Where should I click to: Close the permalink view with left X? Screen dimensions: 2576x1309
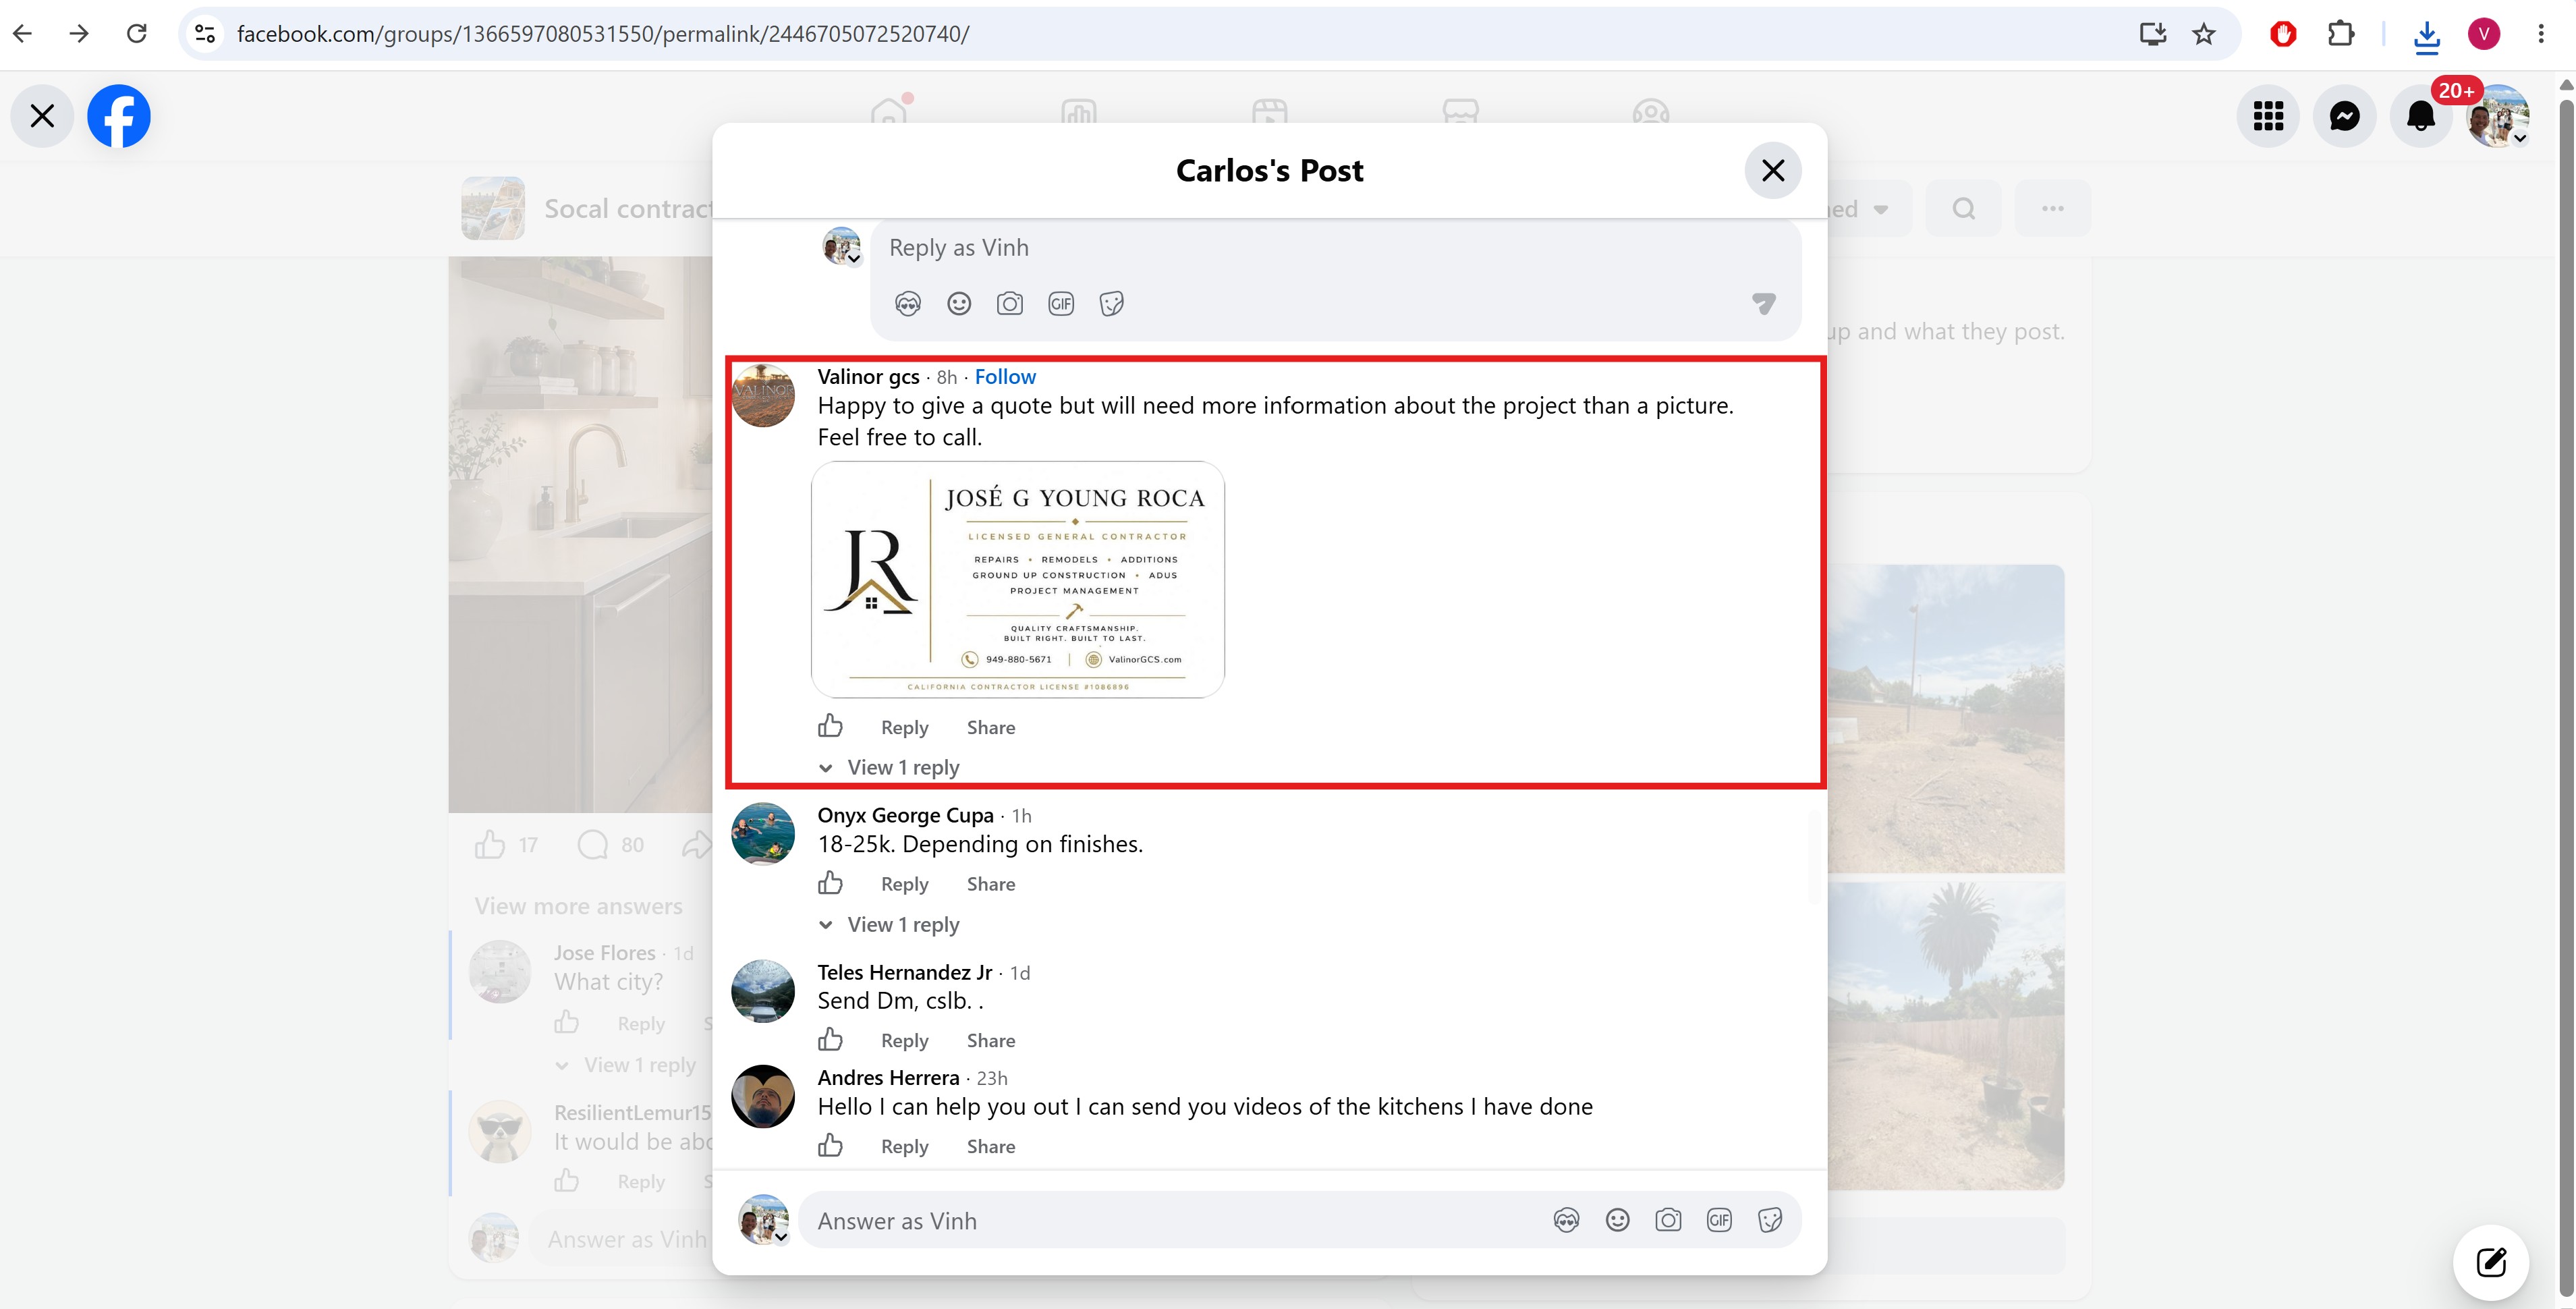click(42, 116)
